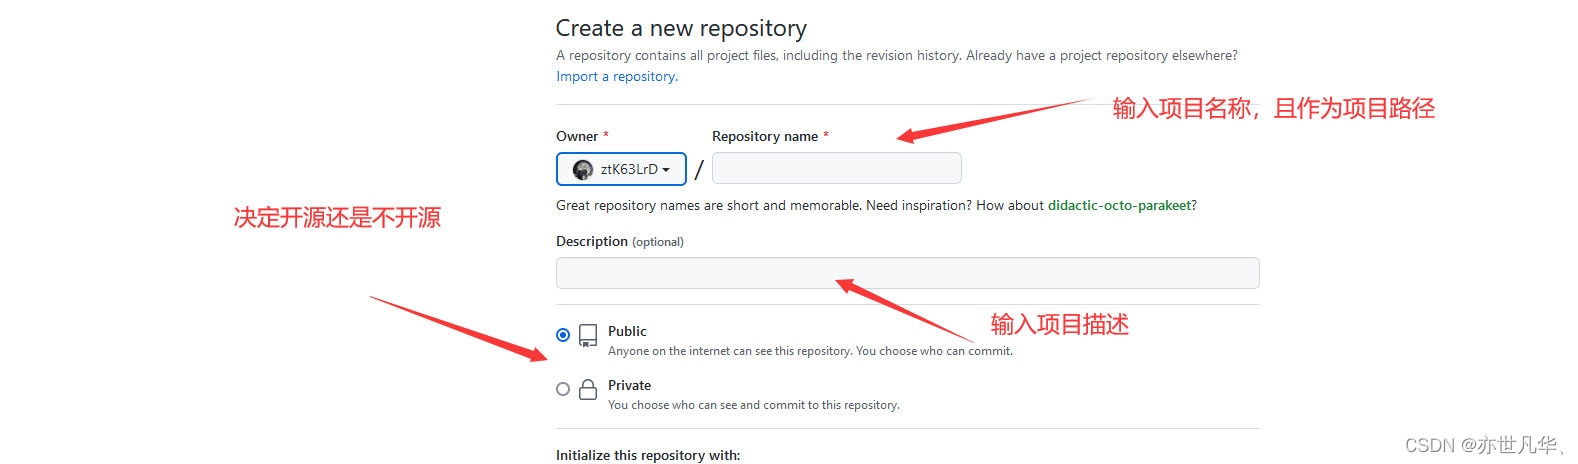The width and height of the screenshot is (1578, 464).
Task: Click the Public option label
Action: tap(627, 331)
